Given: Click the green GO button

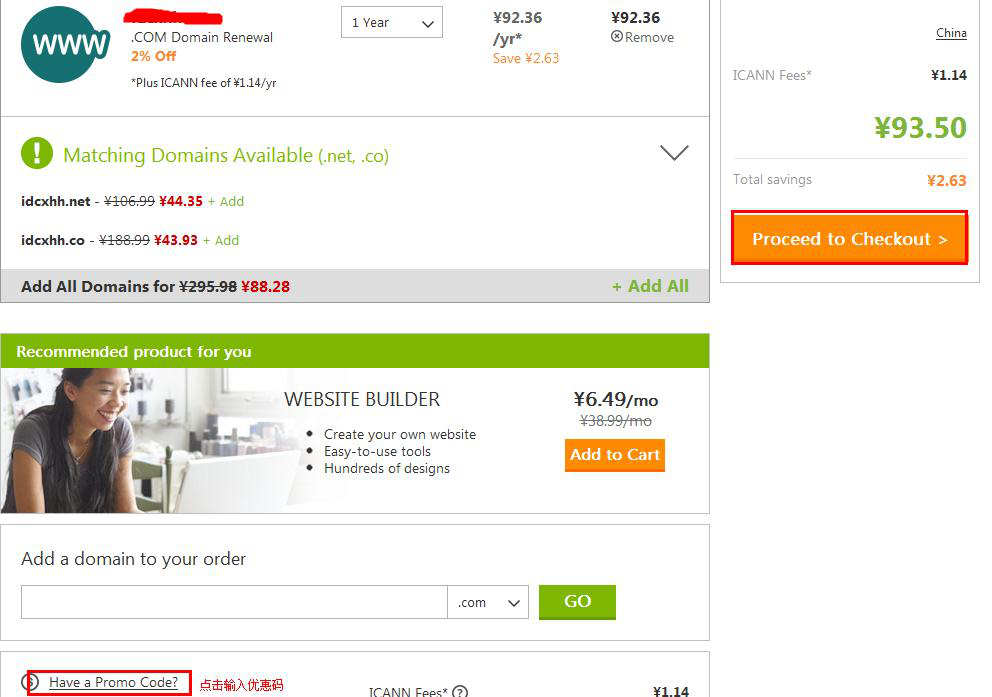Looking at the screenshot, I should [x=577, y=601].
